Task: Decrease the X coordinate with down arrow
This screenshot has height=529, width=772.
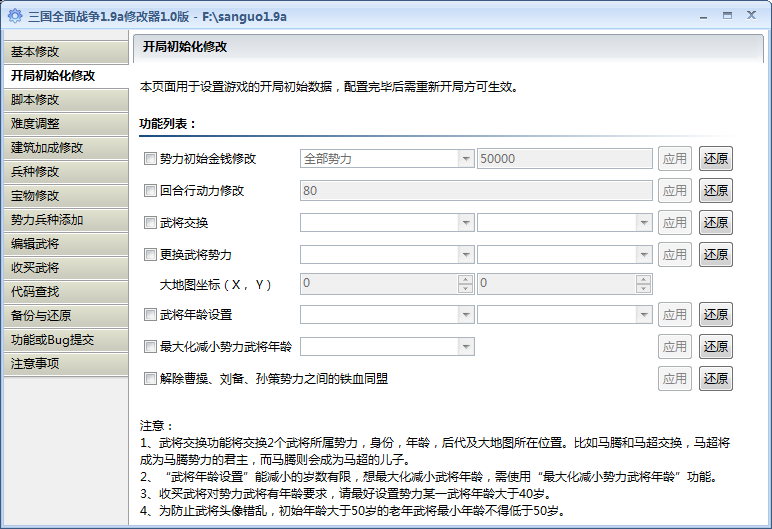Action: point(465,289)
